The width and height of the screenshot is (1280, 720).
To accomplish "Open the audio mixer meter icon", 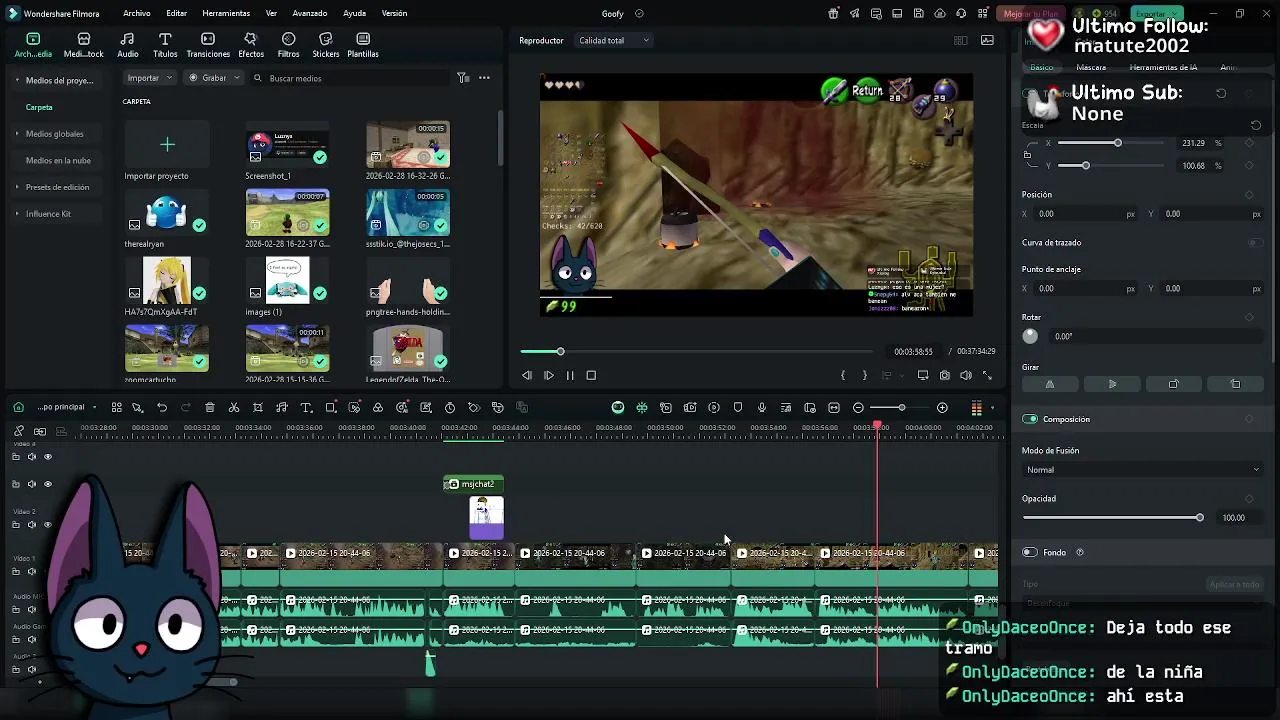I will [976, 408].
